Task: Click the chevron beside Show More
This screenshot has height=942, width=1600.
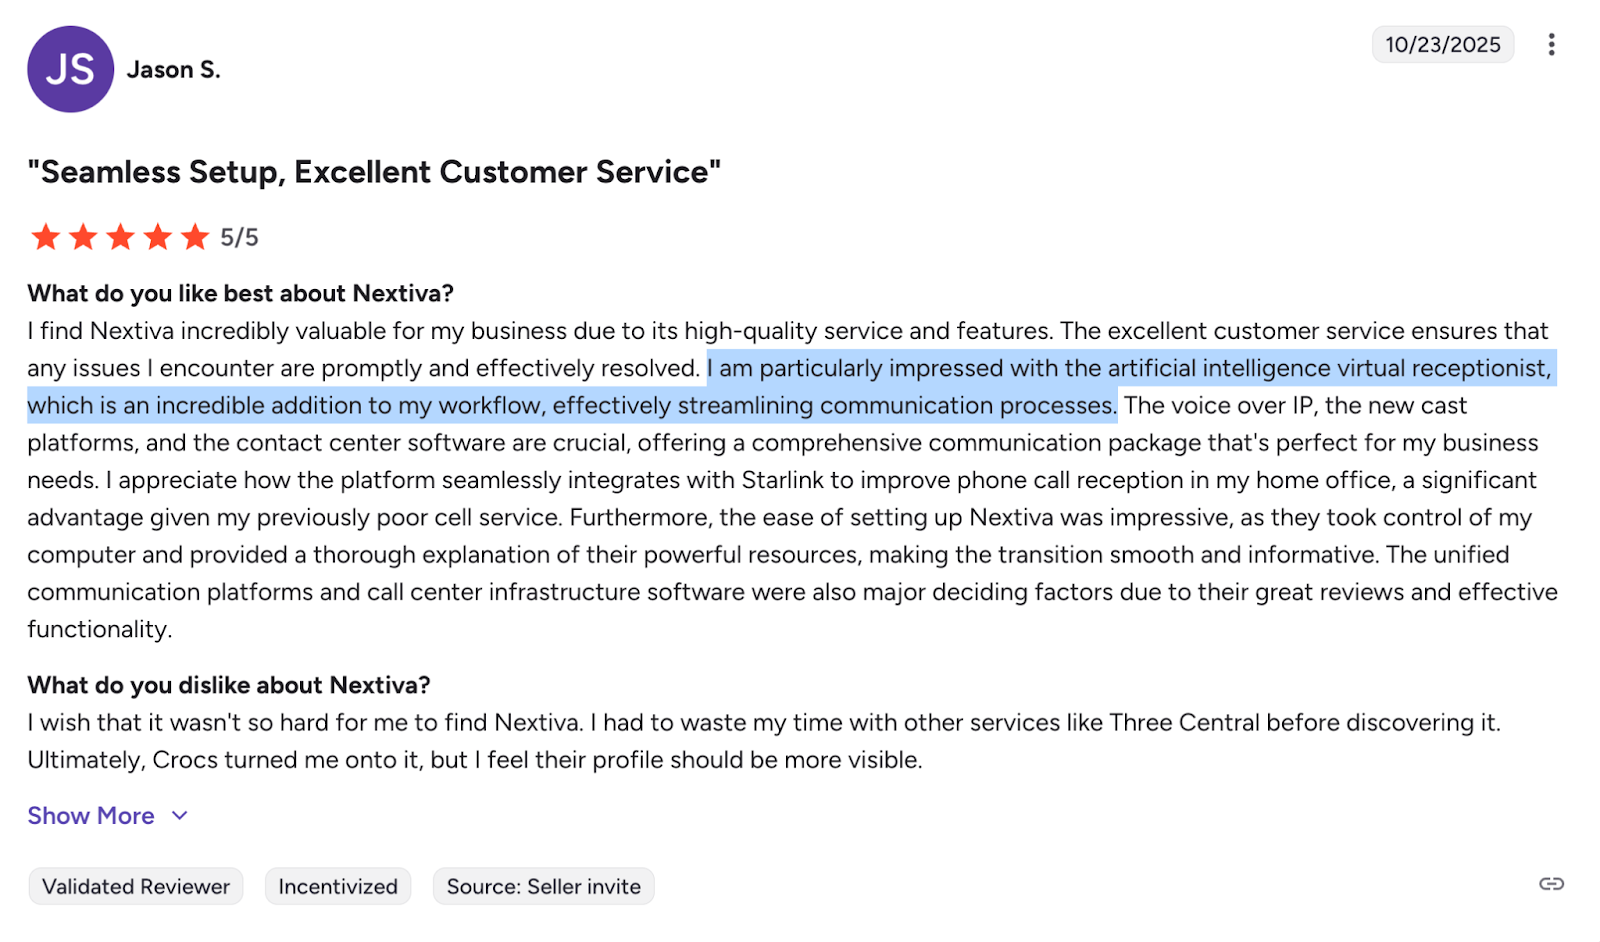Action: pyautogui.click(x=180, y=816)
